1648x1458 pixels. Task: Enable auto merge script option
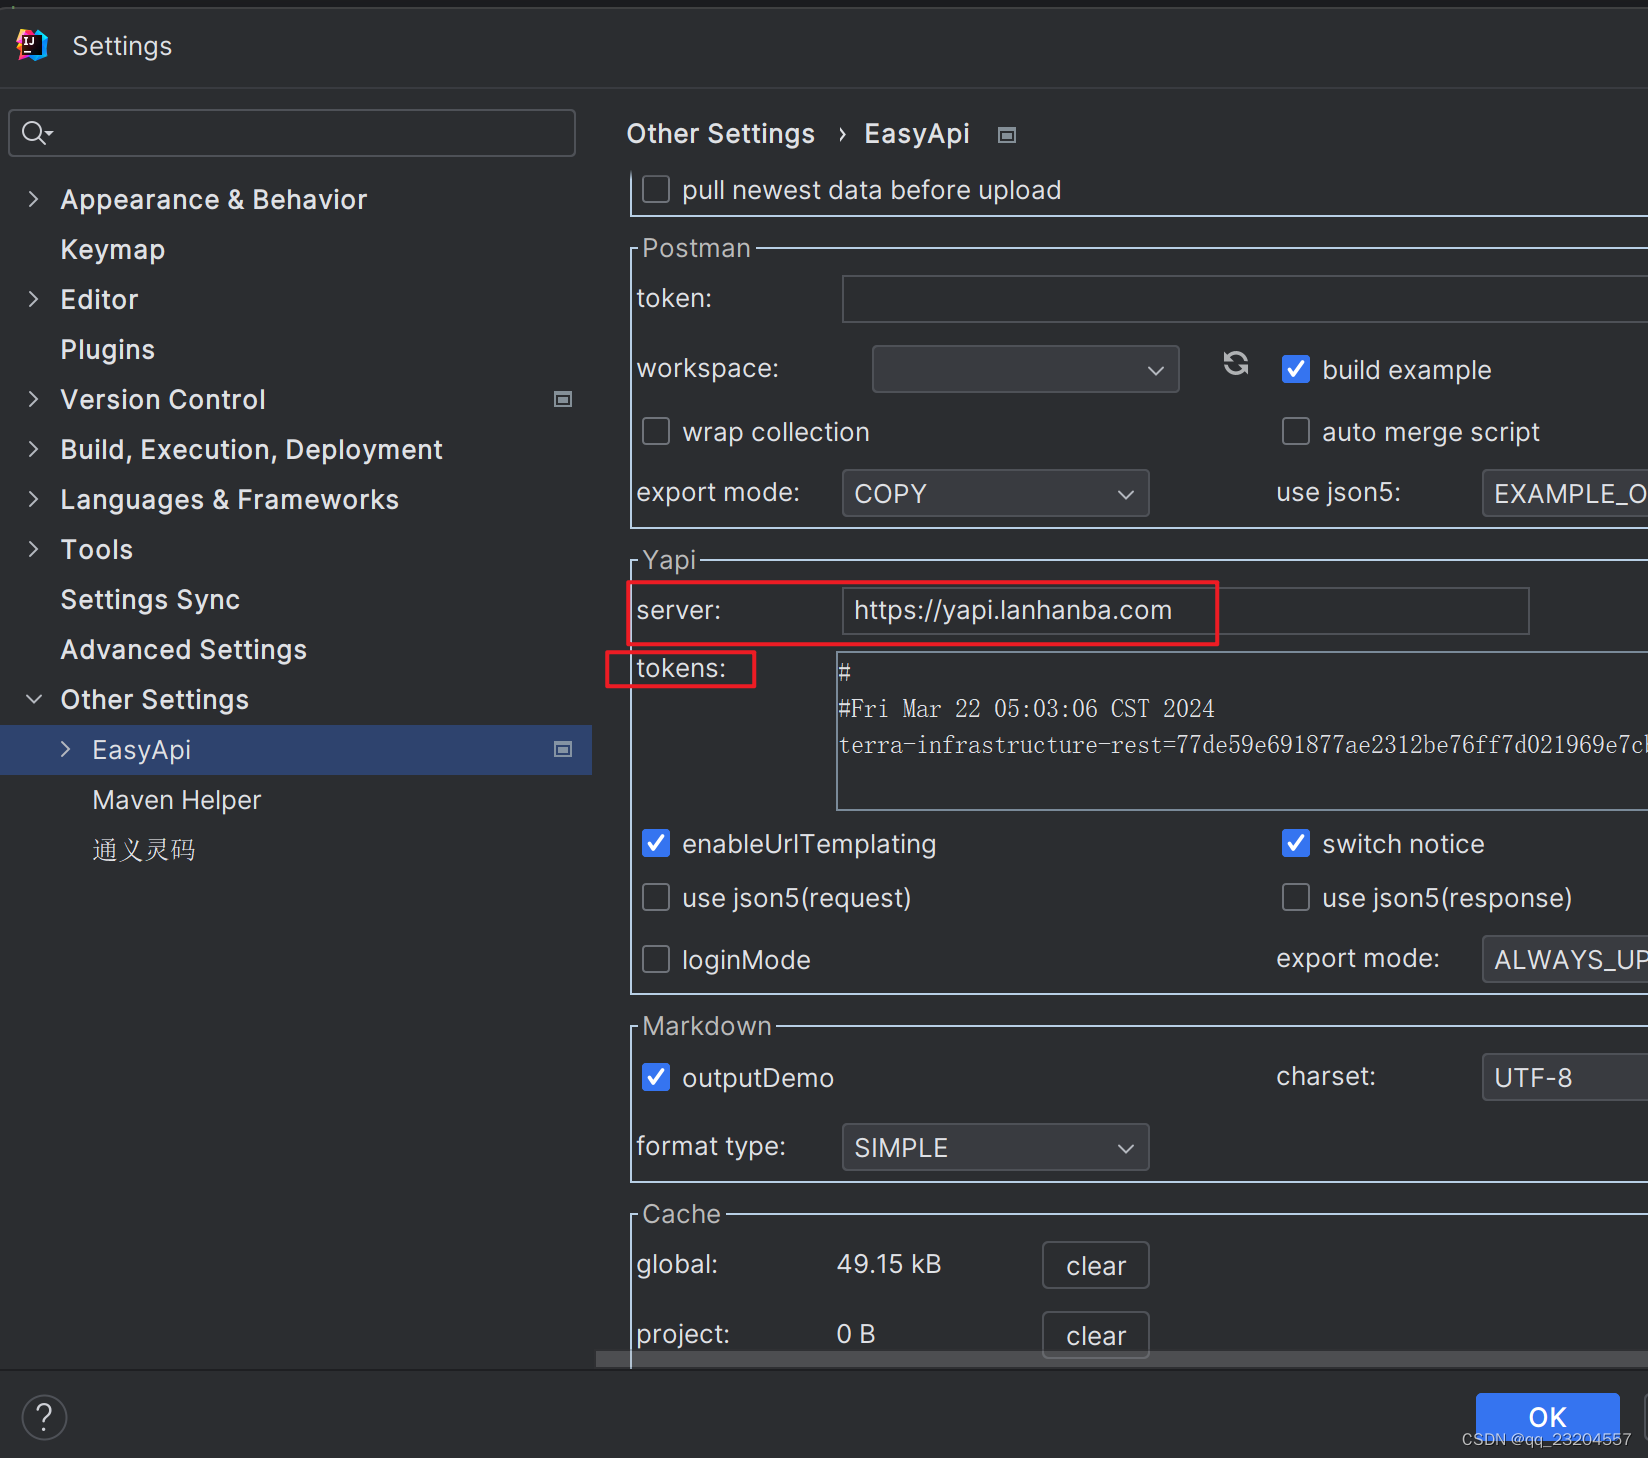pos(1296,431)
